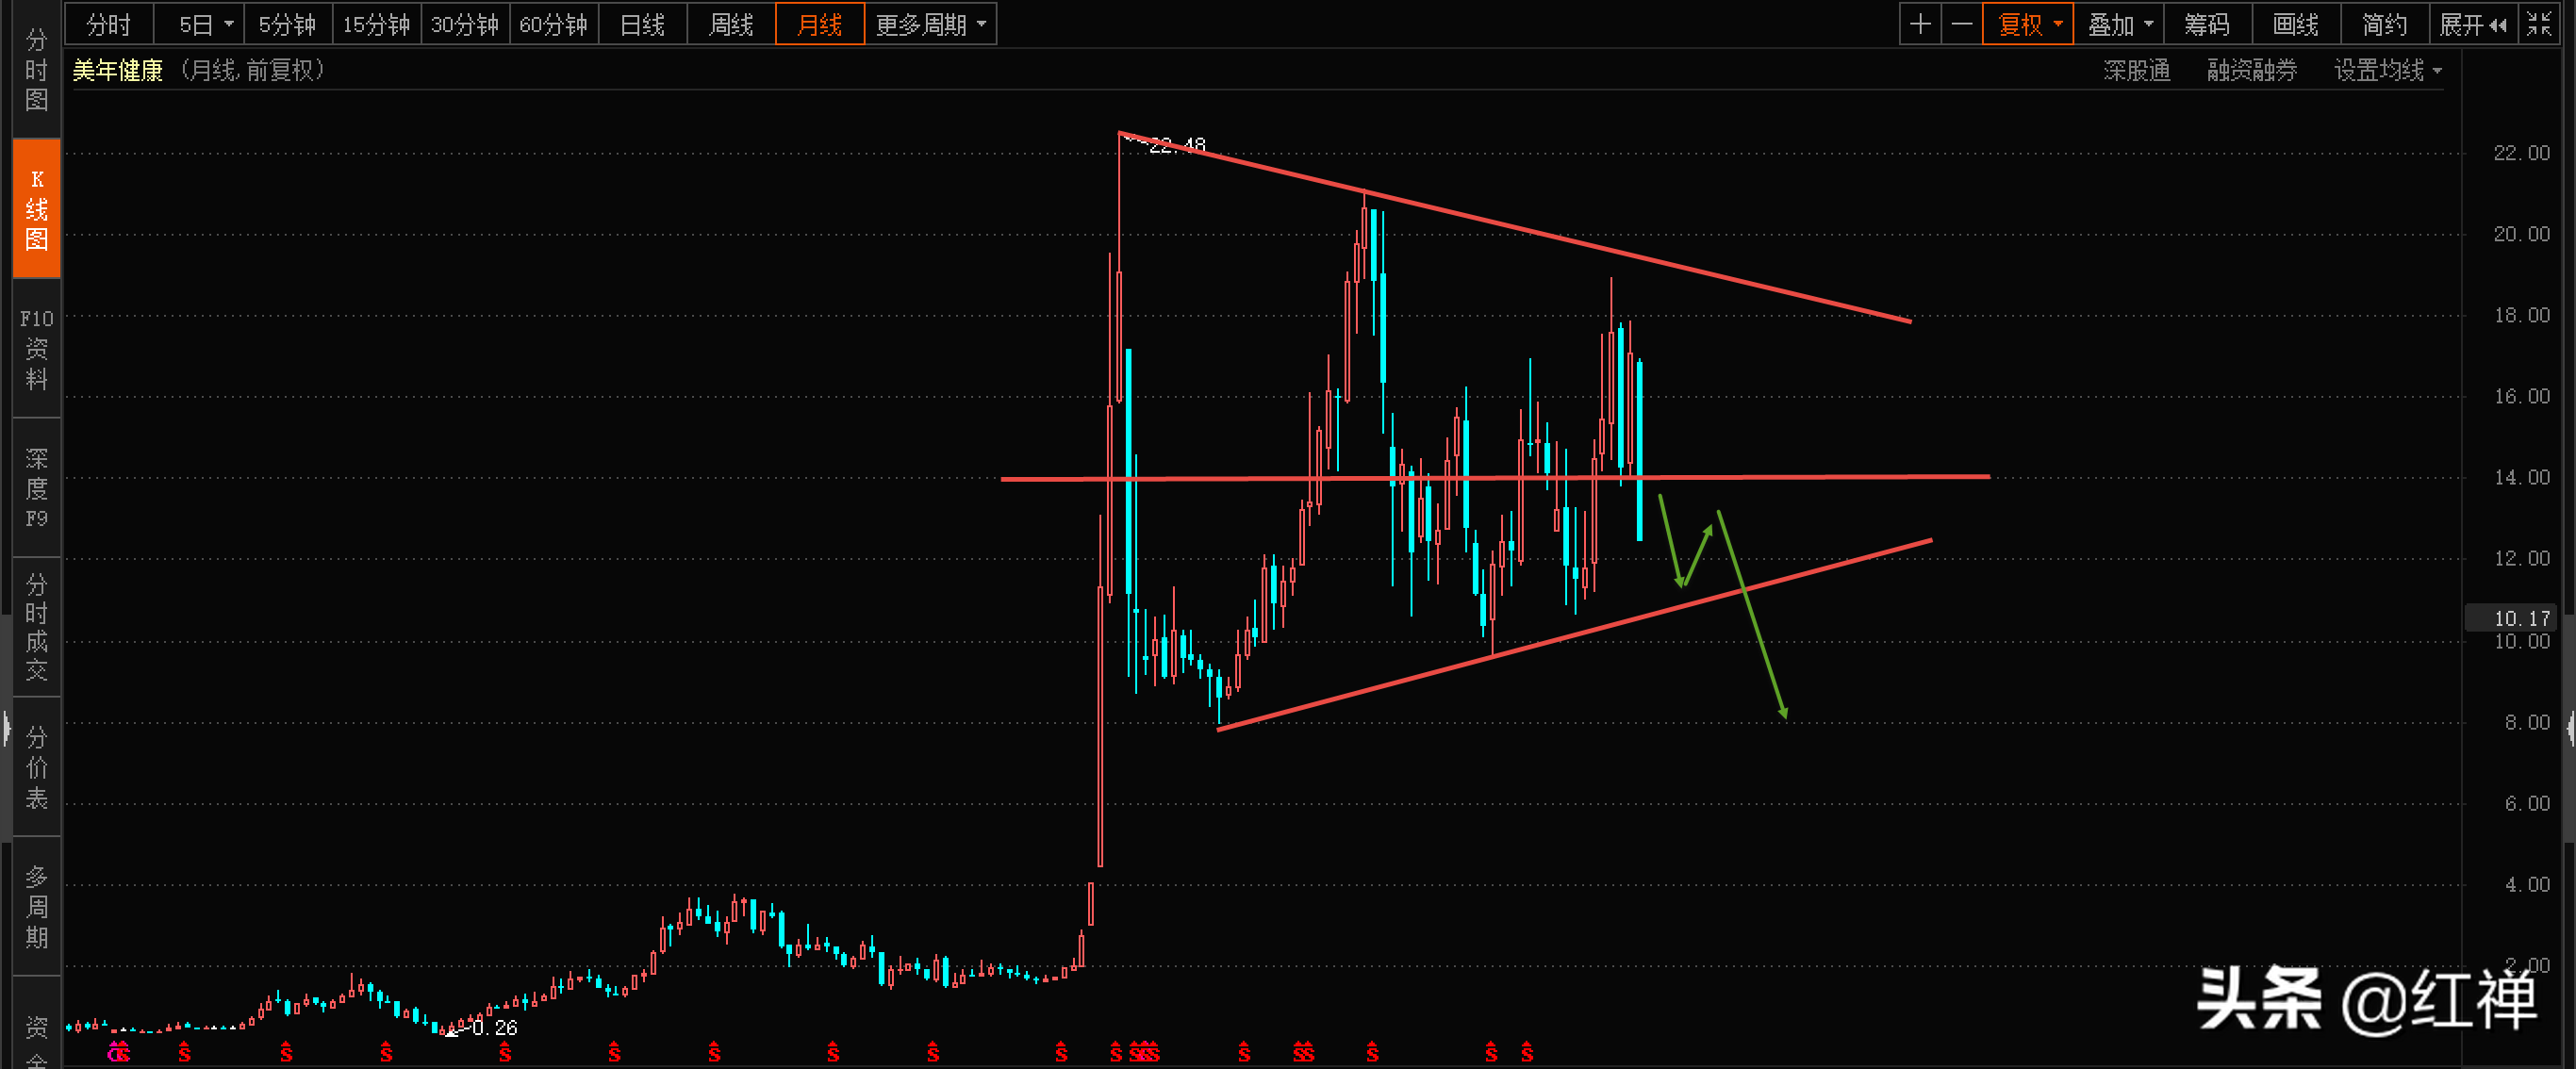
Task: Open the 复权 adjustment dropdown
Action: click(x=2028, y=24)
